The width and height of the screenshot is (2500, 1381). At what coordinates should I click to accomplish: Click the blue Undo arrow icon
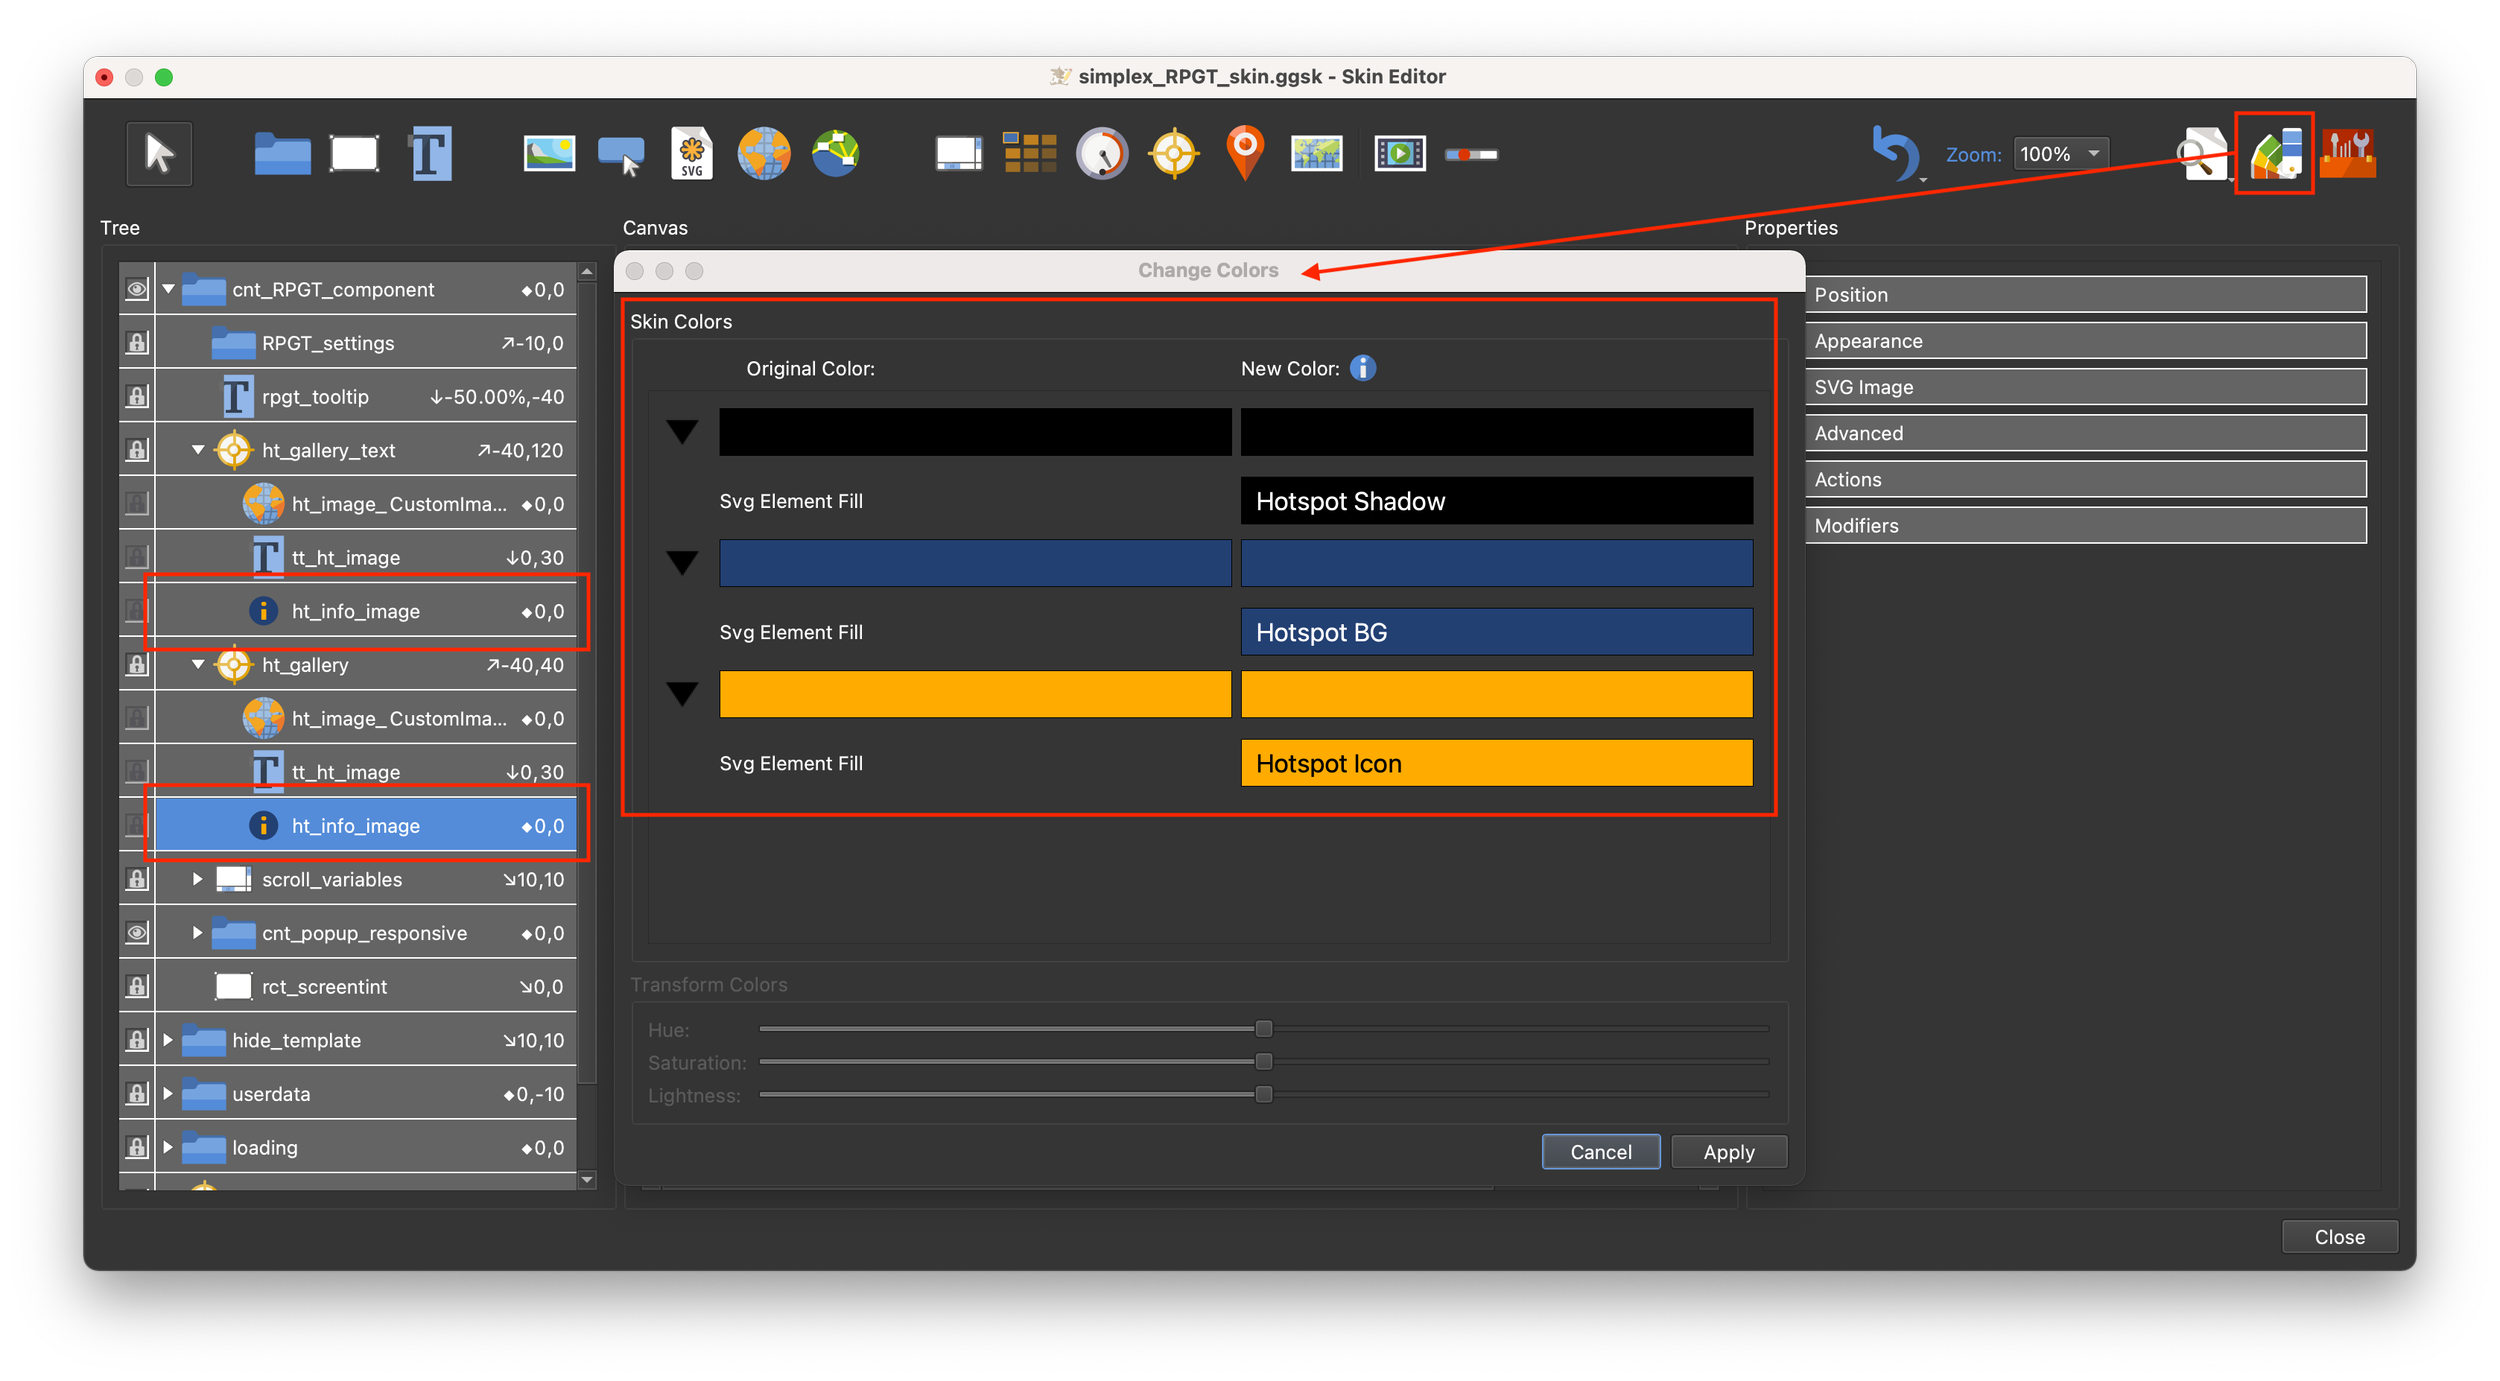[x=1894, y=152]
